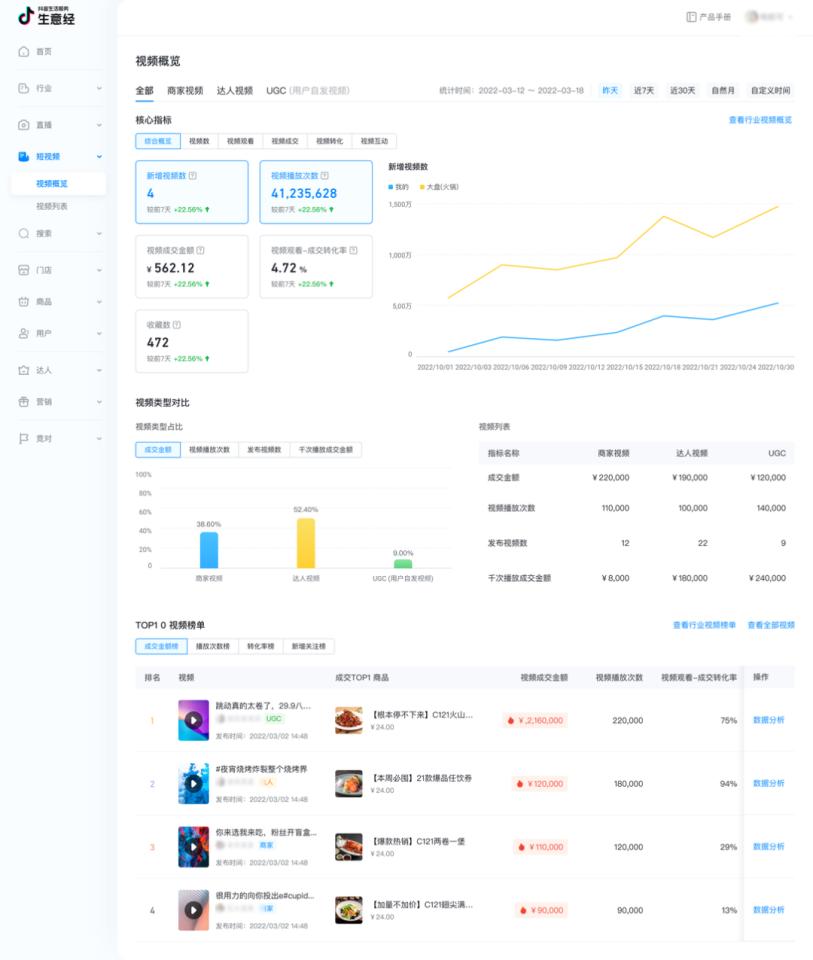813x960 pixels.
Task: Toggle 我的 legend in line chart
Action: tap(398, 187)
